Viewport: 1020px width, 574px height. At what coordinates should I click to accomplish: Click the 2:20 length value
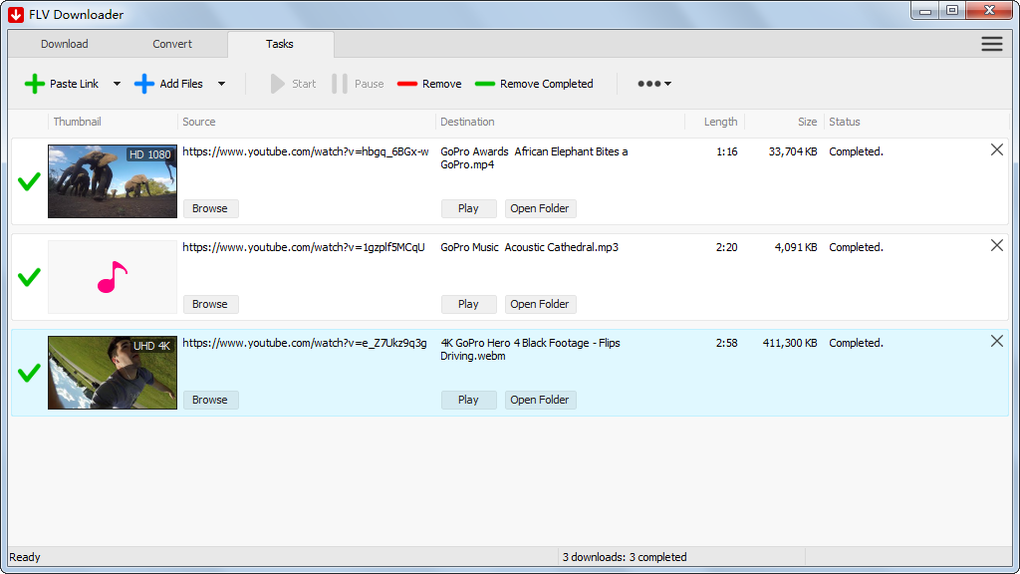click(x=727, y=247)
